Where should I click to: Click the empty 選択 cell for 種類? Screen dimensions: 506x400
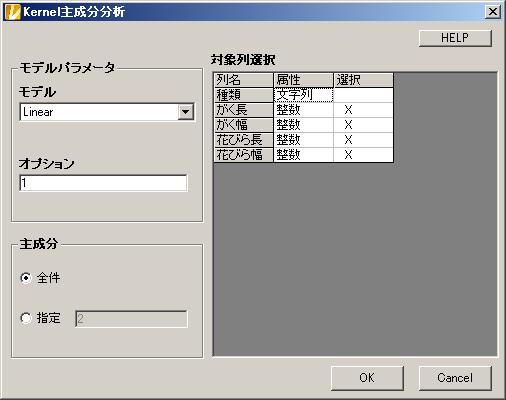(363, 95)
